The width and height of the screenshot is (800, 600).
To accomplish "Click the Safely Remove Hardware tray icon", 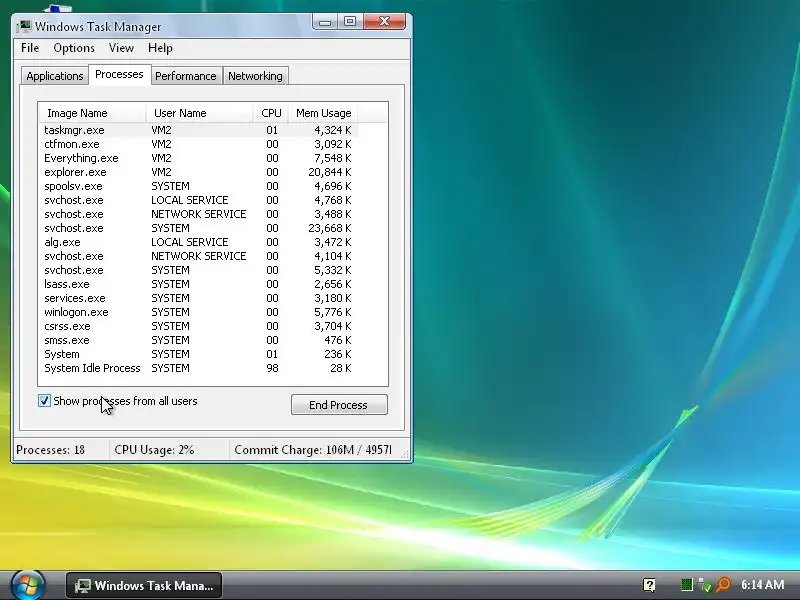I will 705,585.
